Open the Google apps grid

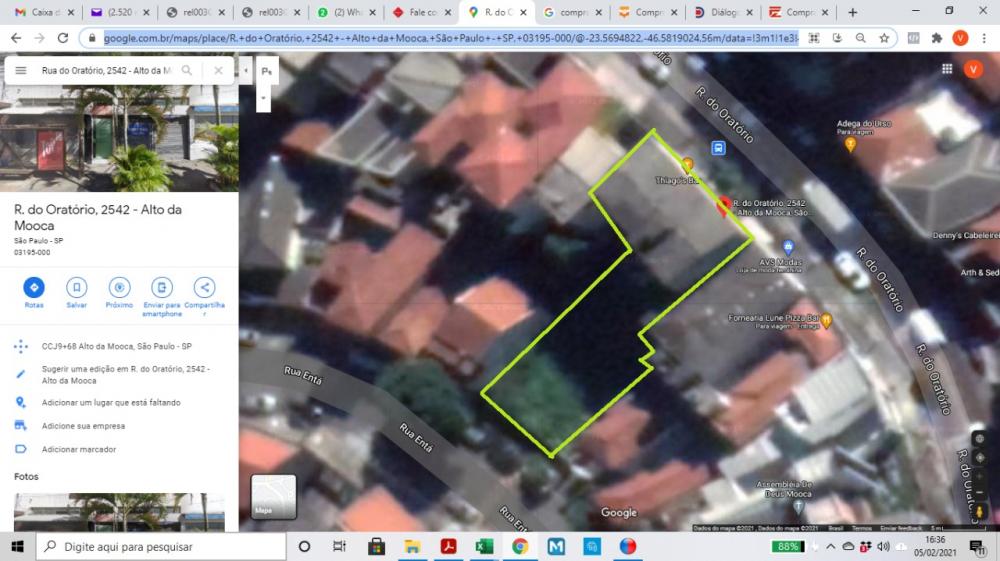coord(946,69)
